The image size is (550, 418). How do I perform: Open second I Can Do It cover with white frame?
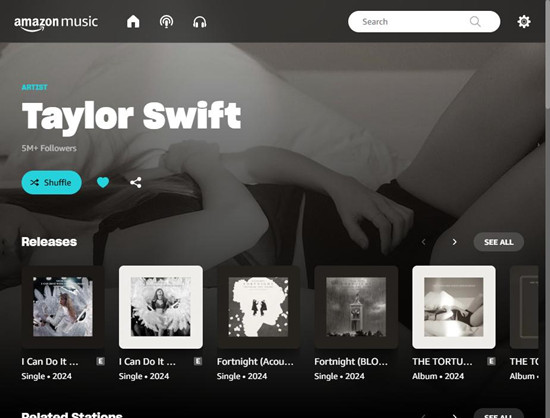[161, 307]
